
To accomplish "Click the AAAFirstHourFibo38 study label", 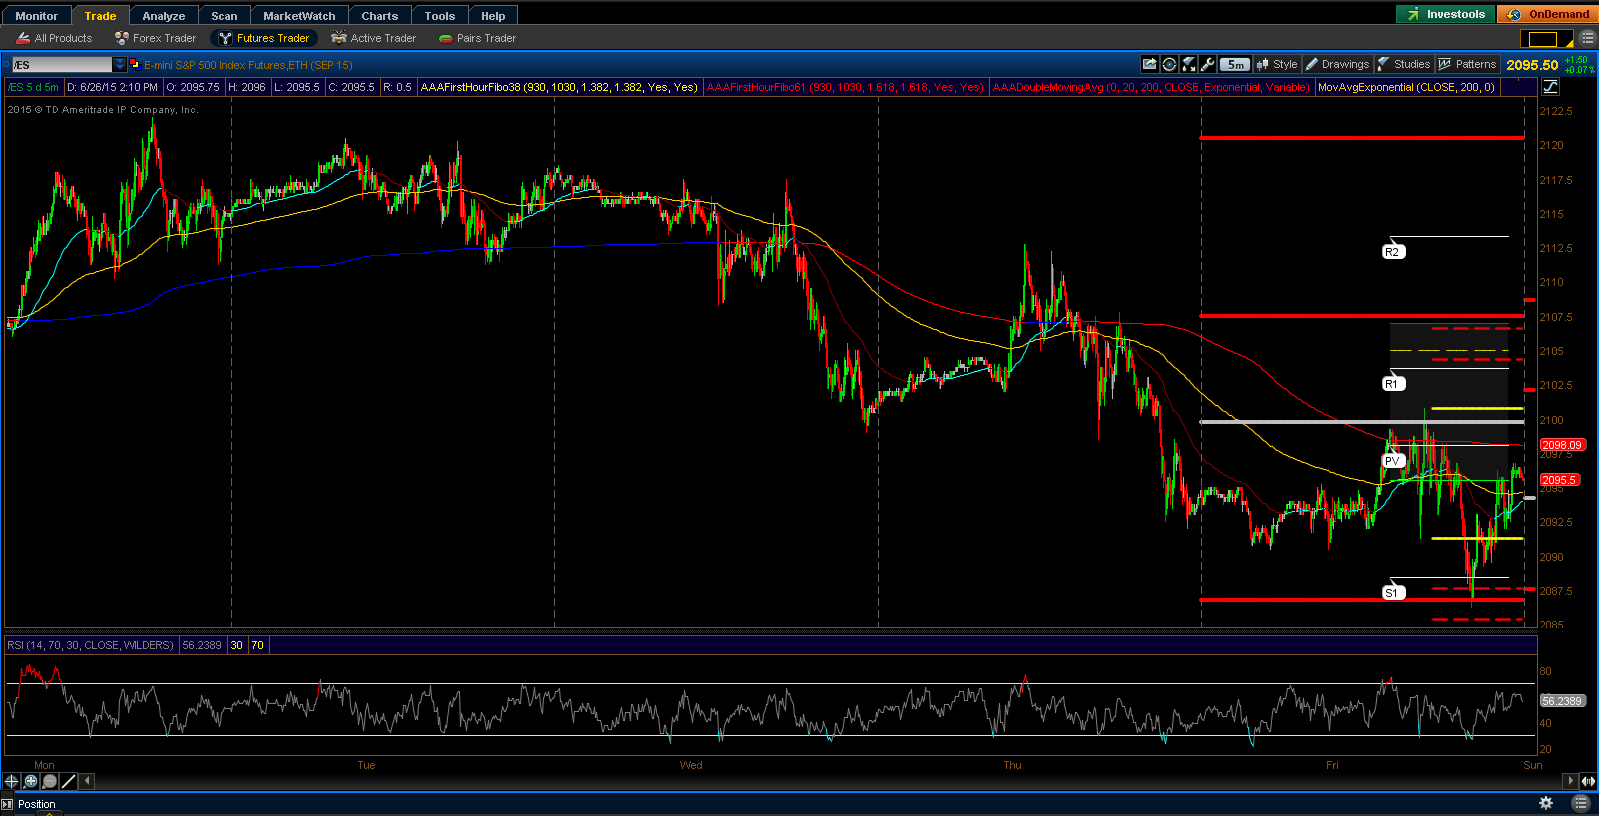I will 559,87.
